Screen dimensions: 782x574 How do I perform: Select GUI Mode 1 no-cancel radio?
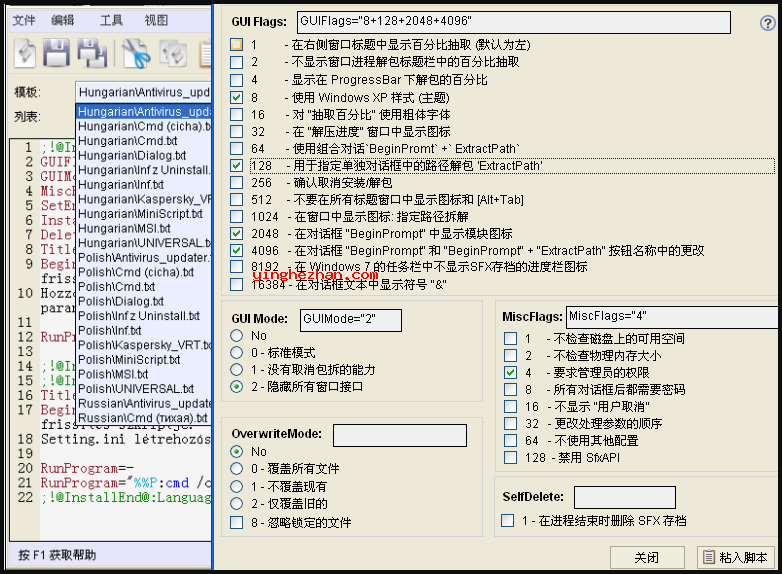click(x=236, y=370)
